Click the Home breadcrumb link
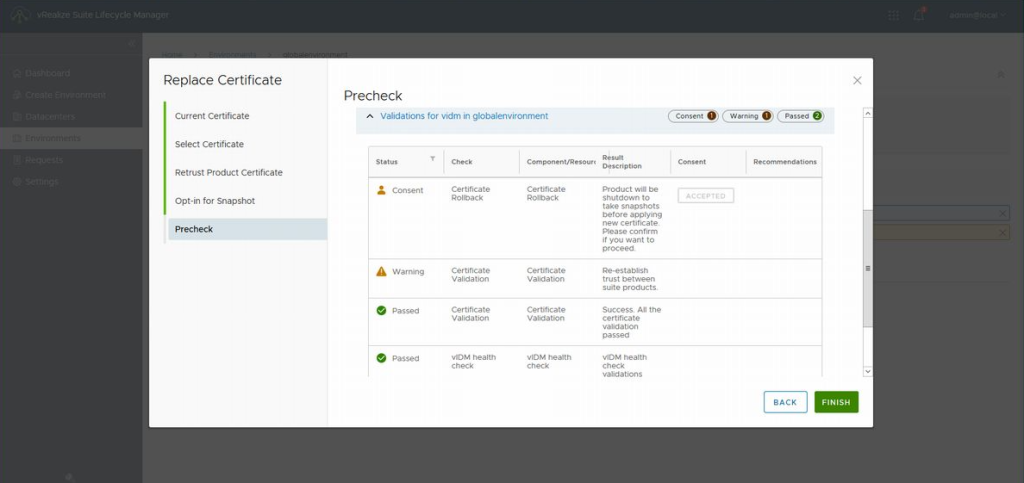This screenshot has height=483, width=1024. [172, 55]
